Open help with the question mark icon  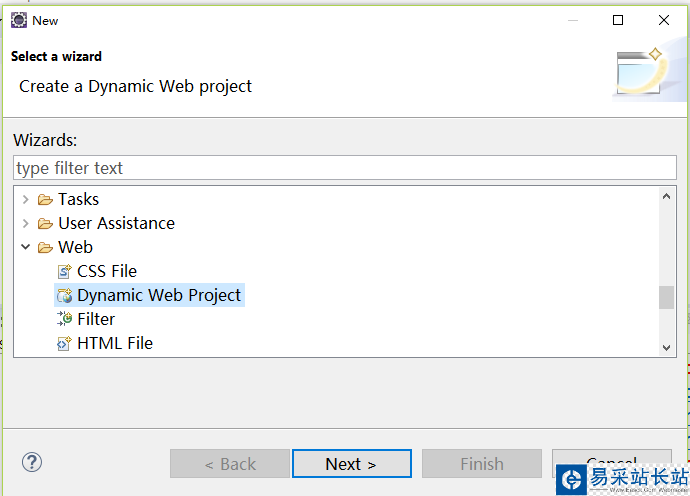pyautogui.click(x=32, y=462)
